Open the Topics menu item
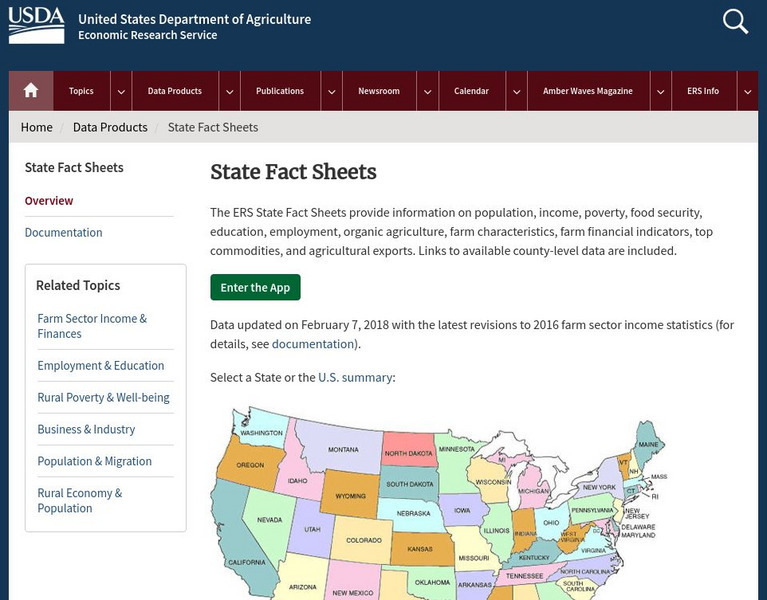The width and height of the screenshot is (767, 600). coord(81,91)
